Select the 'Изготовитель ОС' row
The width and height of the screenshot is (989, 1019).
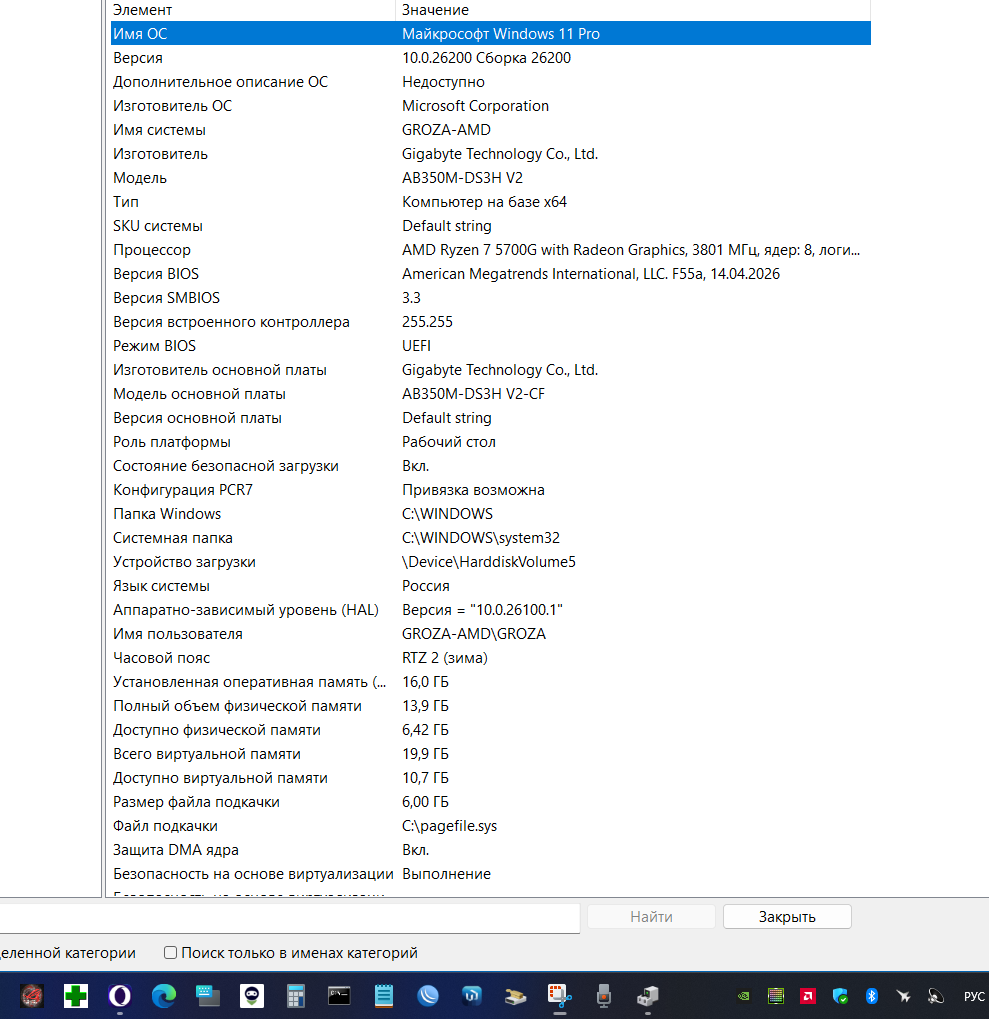pos(491,106)
